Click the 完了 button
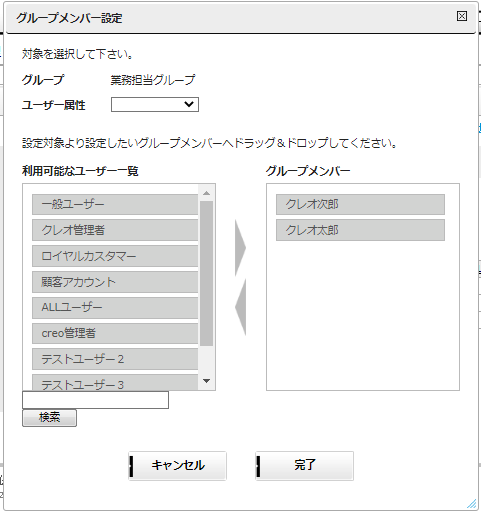Image resolution: width=481 pixels, height=512 pixels. 304,466
